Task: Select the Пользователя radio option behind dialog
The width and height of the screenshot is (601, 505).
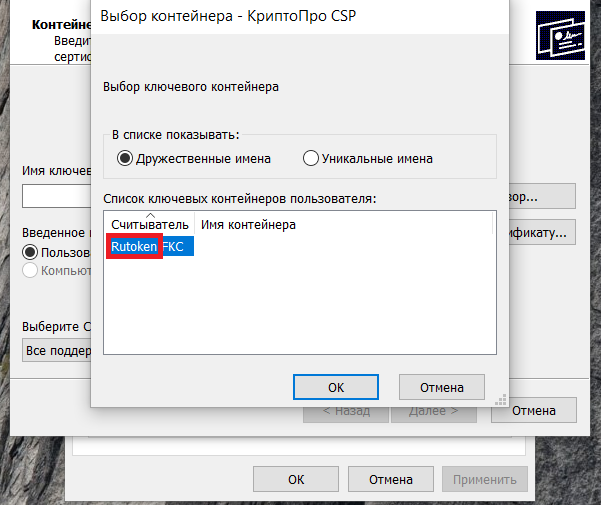Action: [x=30, y=252]
